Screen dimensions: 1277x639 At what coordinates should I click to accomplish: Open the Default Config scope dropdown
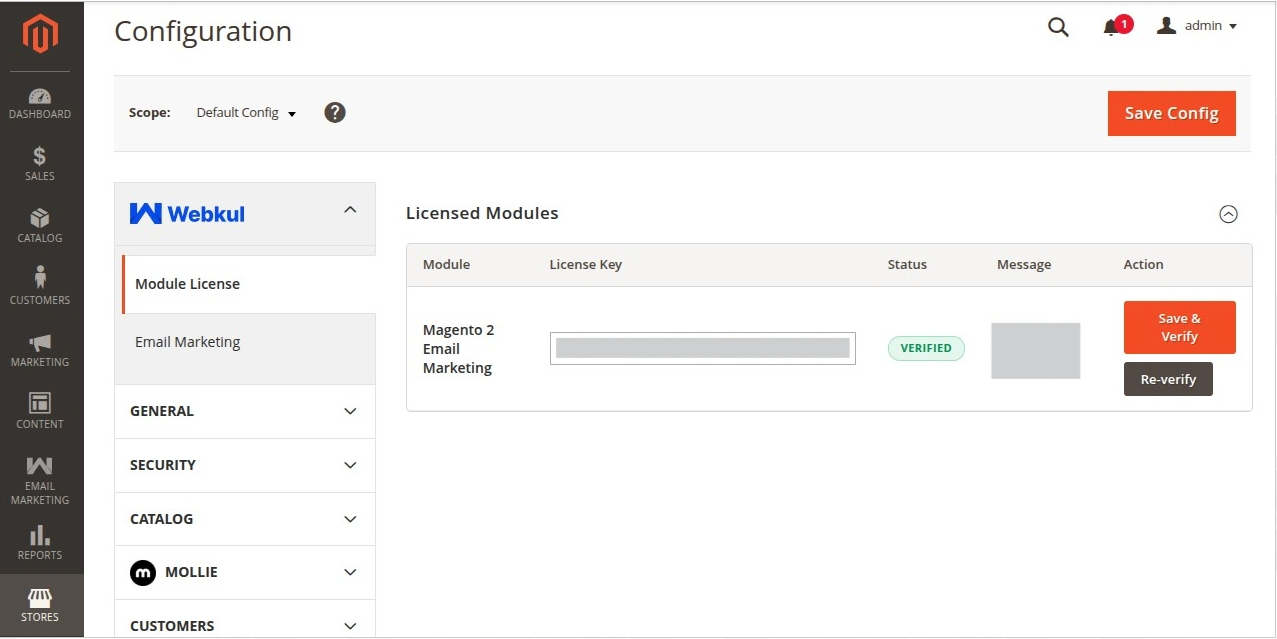(x=246, y=113)
